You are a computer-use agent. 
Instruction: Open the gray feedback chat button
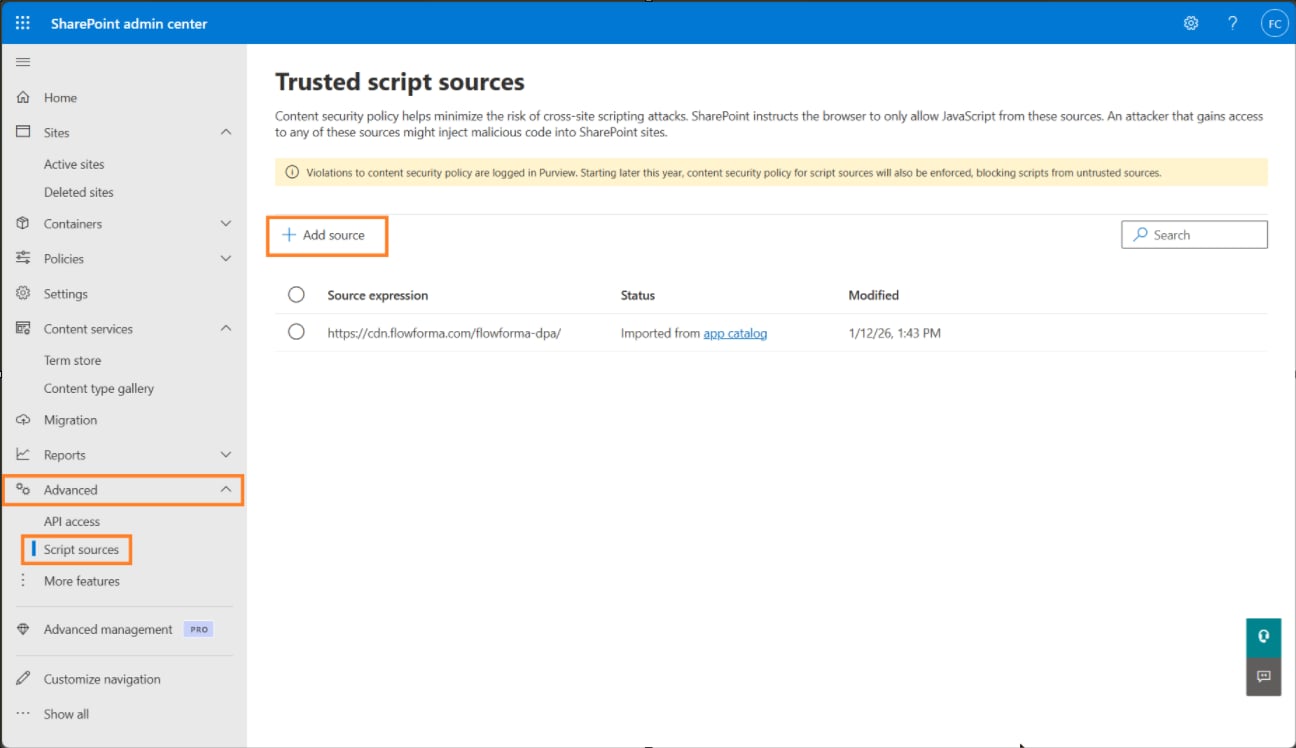(x=1264, y=677)
